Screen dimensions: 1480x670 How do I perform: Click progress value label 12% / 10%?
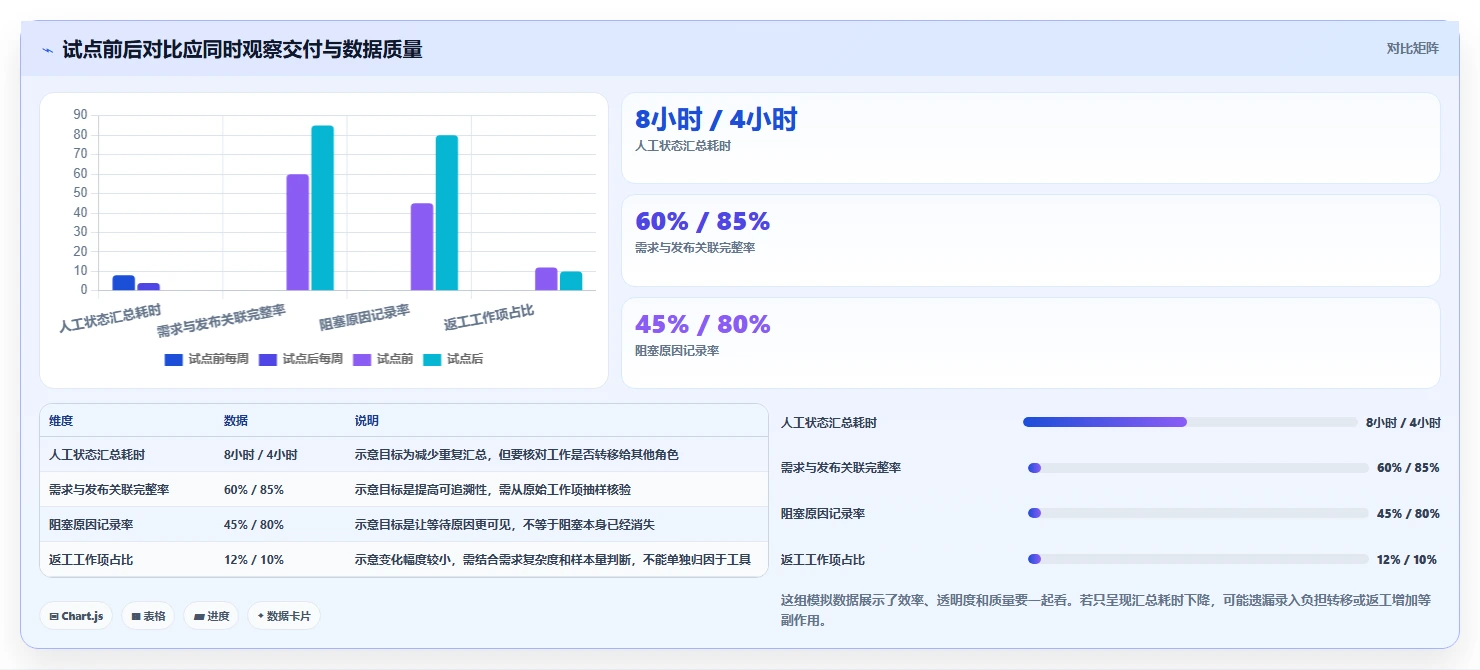[1407, 560]
